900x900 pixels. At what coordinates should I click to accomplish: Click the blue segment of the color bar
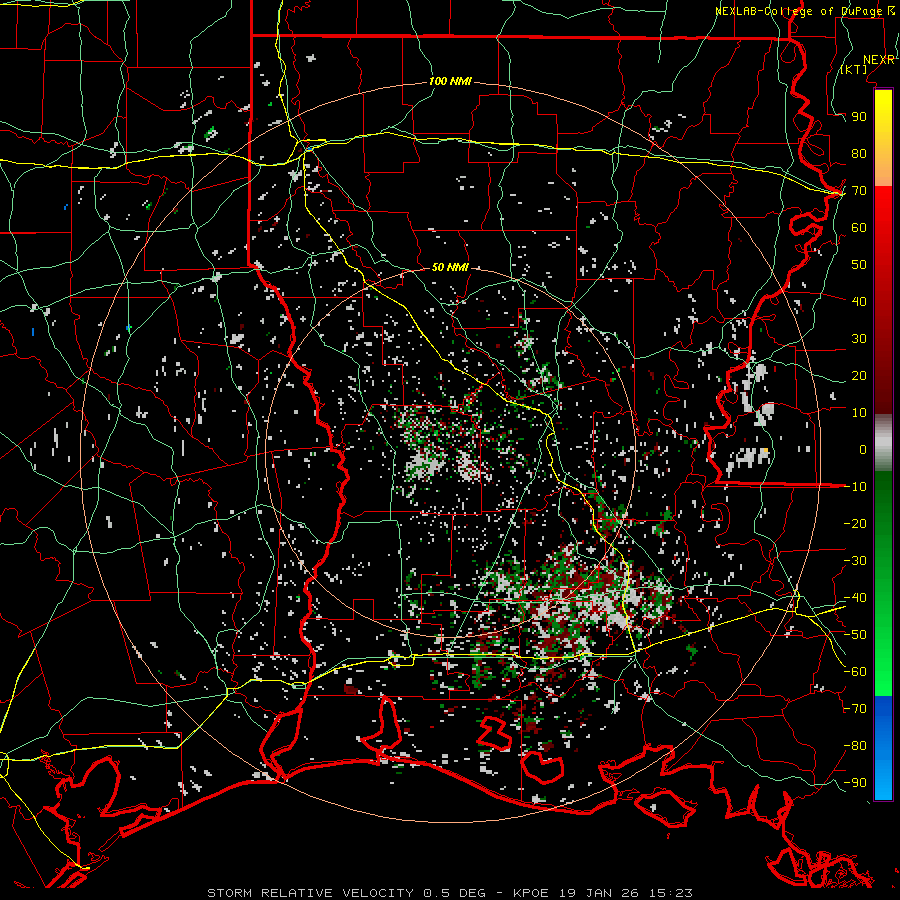883,746
